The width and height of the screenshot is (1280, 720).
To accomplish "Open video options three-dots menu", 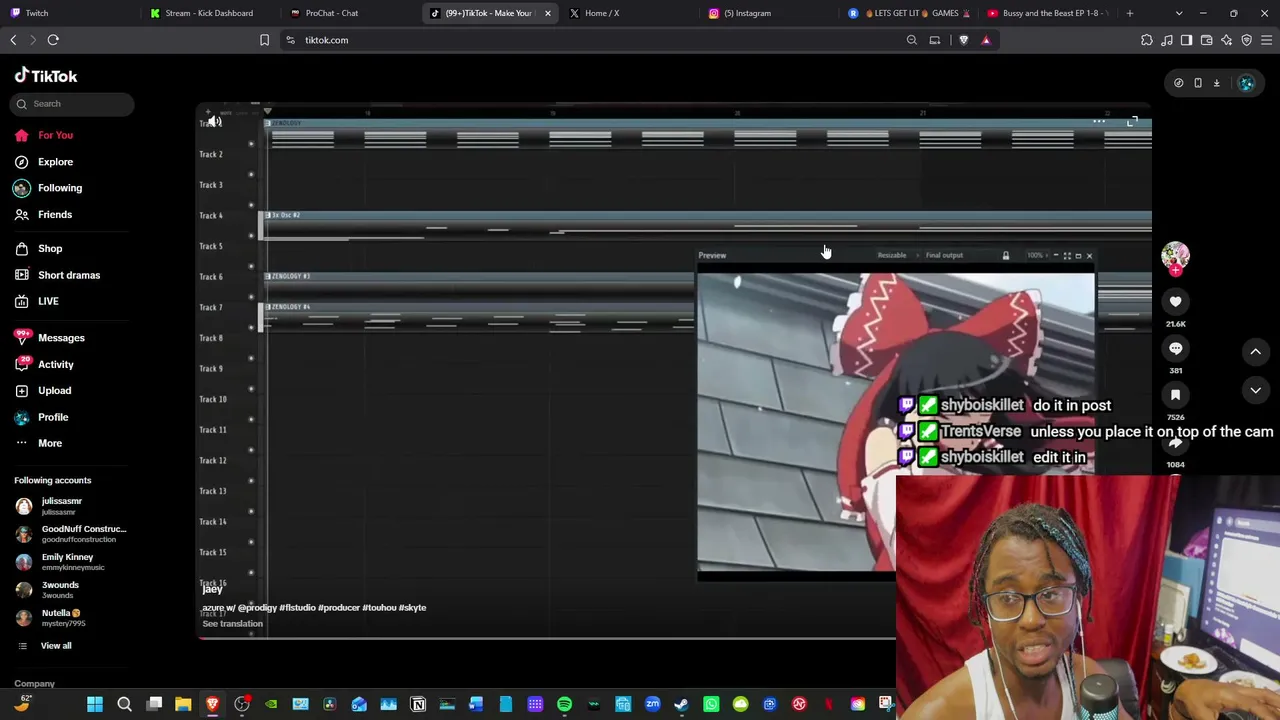I will (x=1099, y=122).
